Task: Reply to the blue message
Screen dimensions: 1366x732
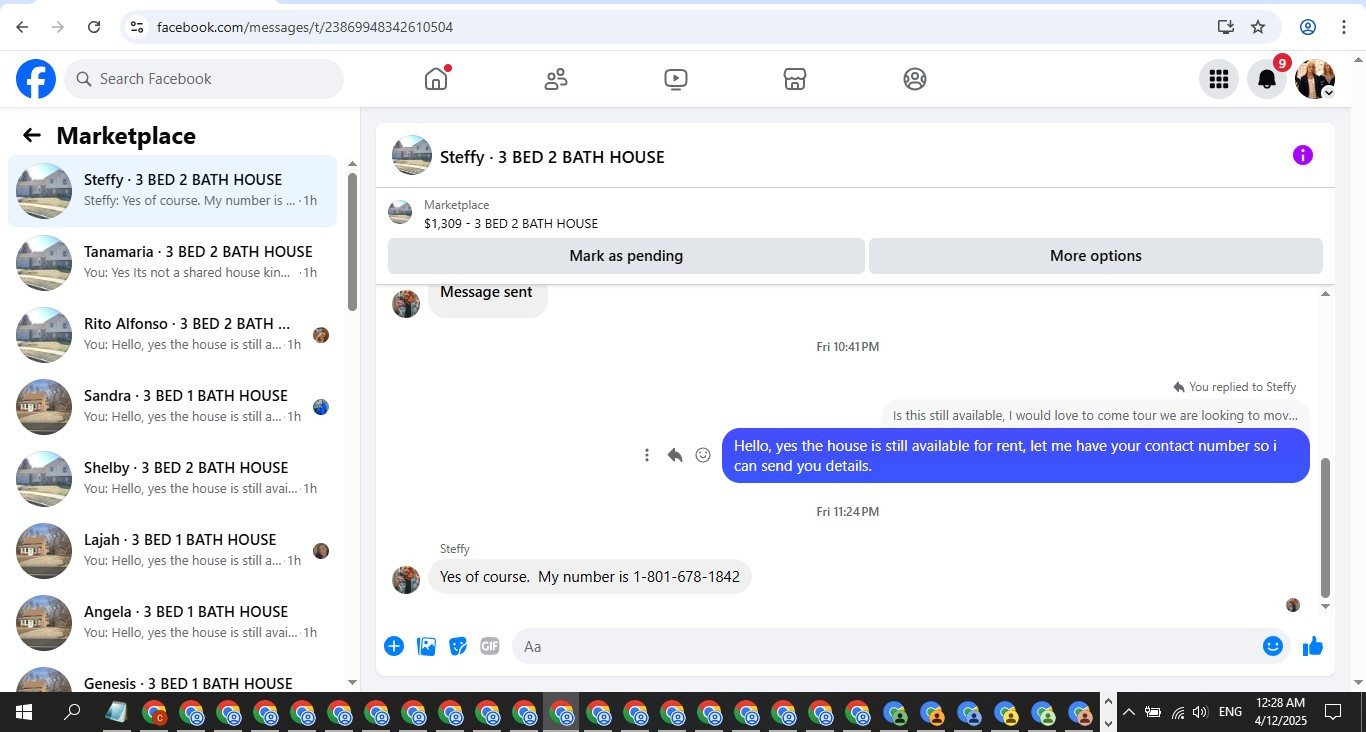Action: [675, 455]
